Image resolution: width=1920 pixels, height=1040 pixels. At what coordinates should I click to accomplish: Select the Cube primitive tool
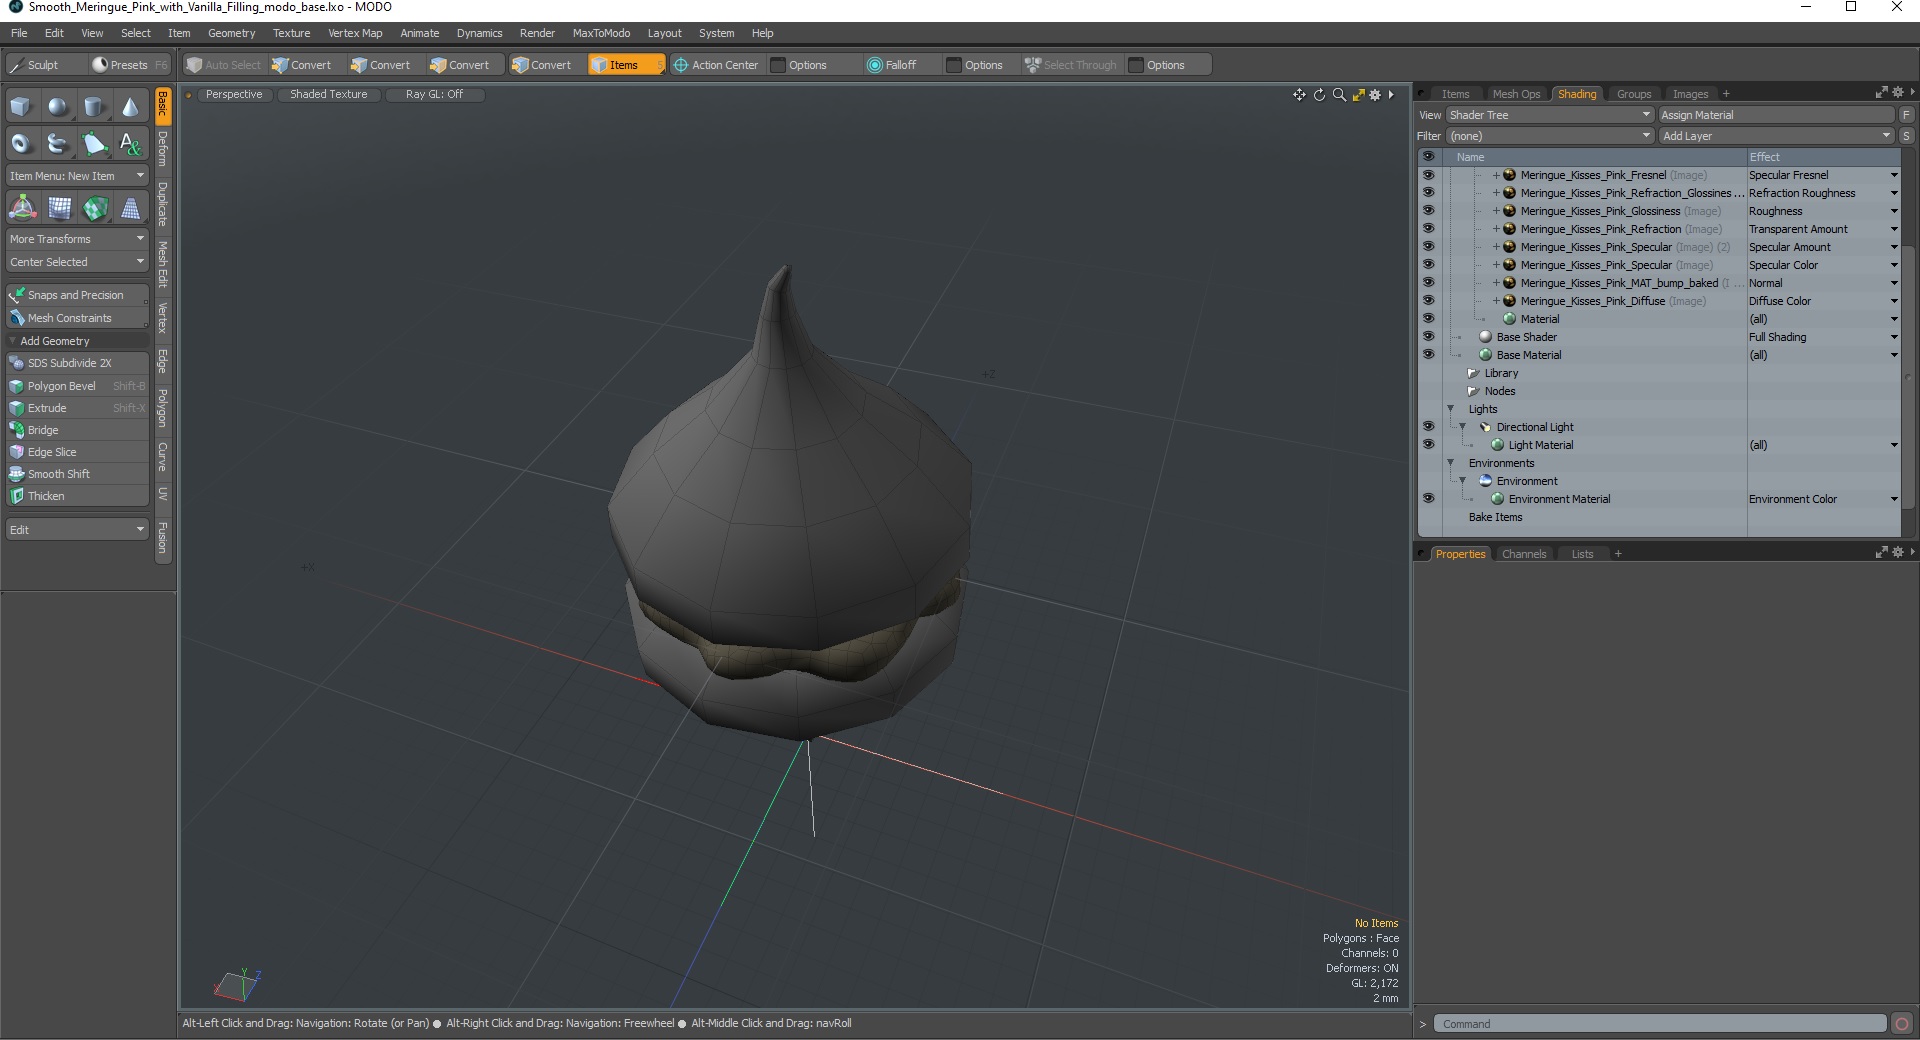coord(21,107)
